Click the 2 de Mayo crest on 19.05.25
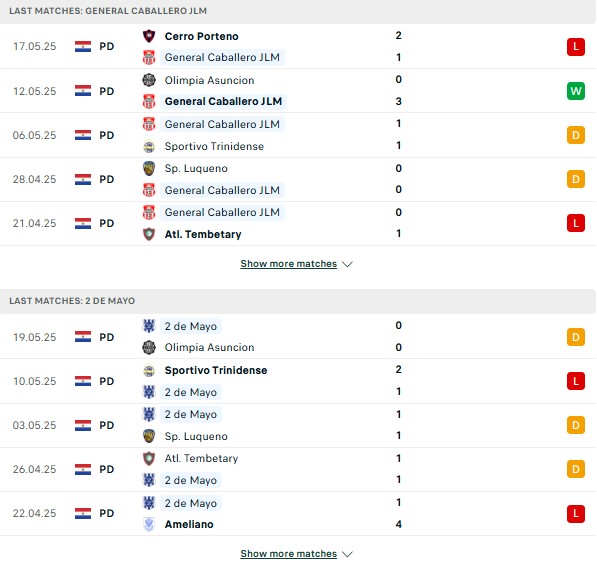 coord(149,326)
